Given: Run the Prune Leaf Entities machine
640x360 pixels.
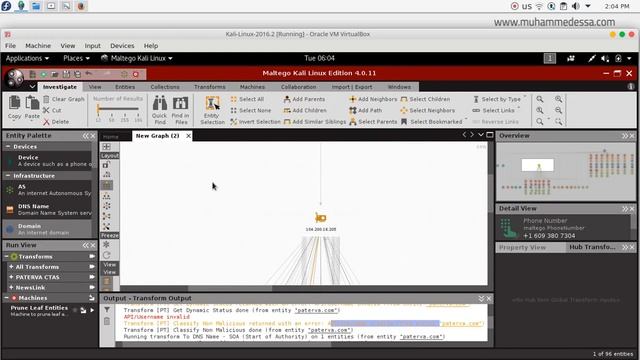Looking at the screenshot, I should 93,310.
